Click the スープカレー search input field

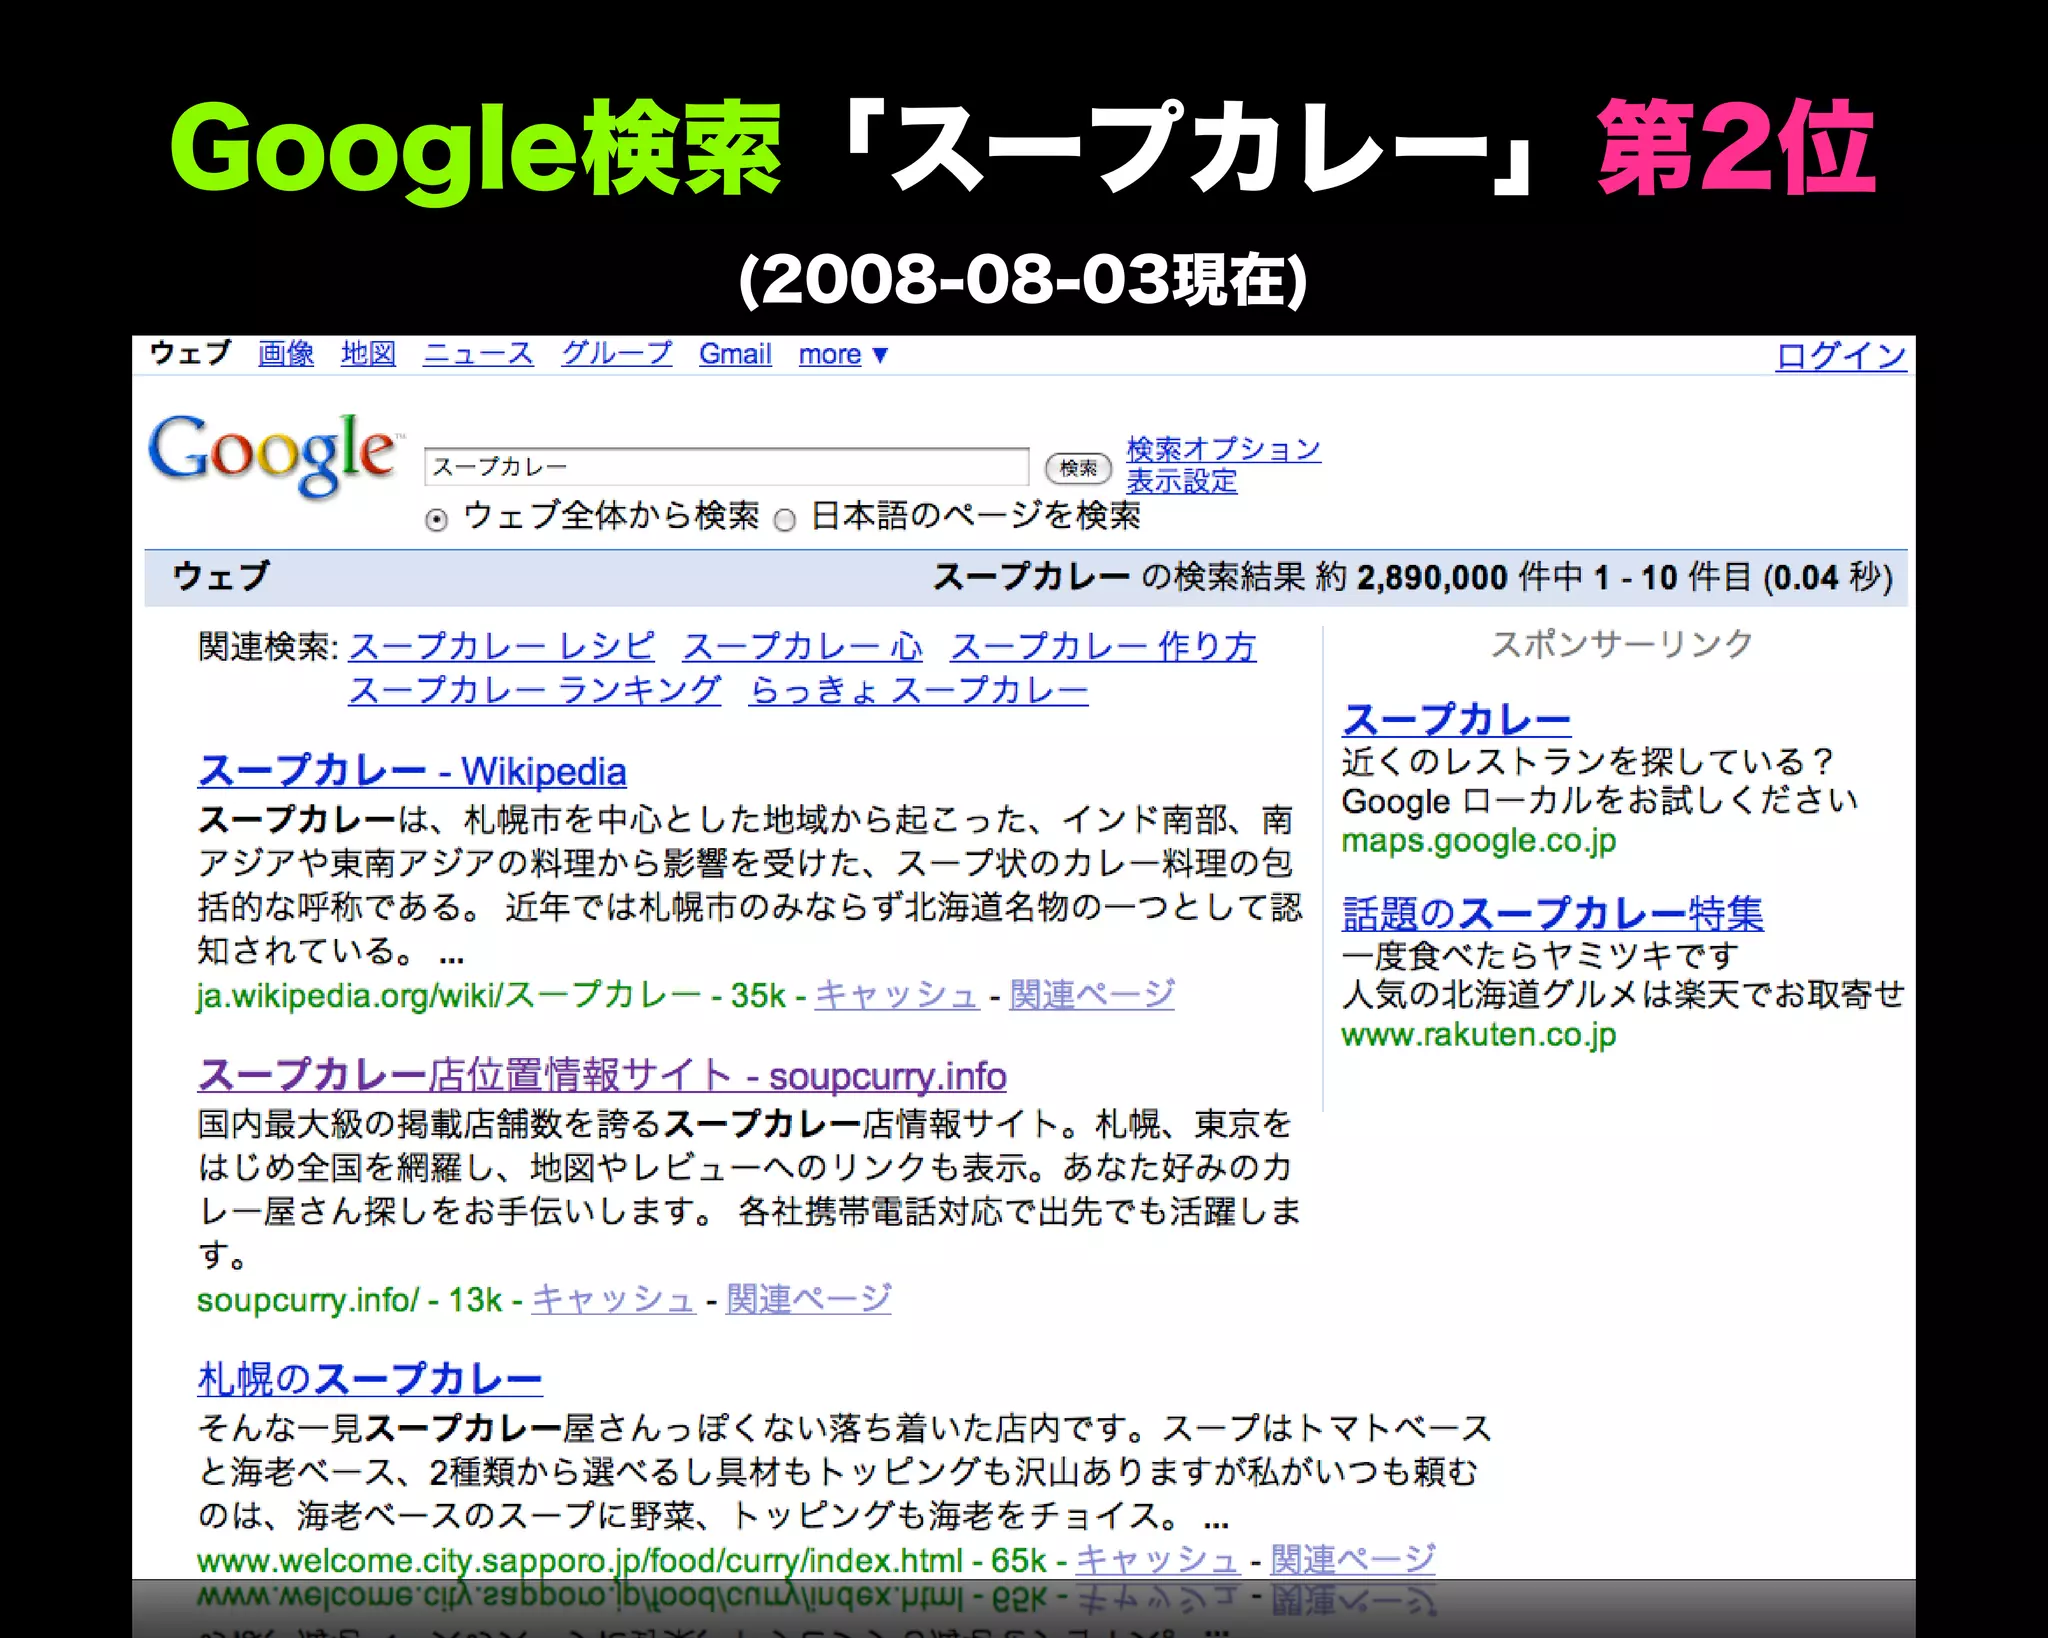click(x=726, y=467)
